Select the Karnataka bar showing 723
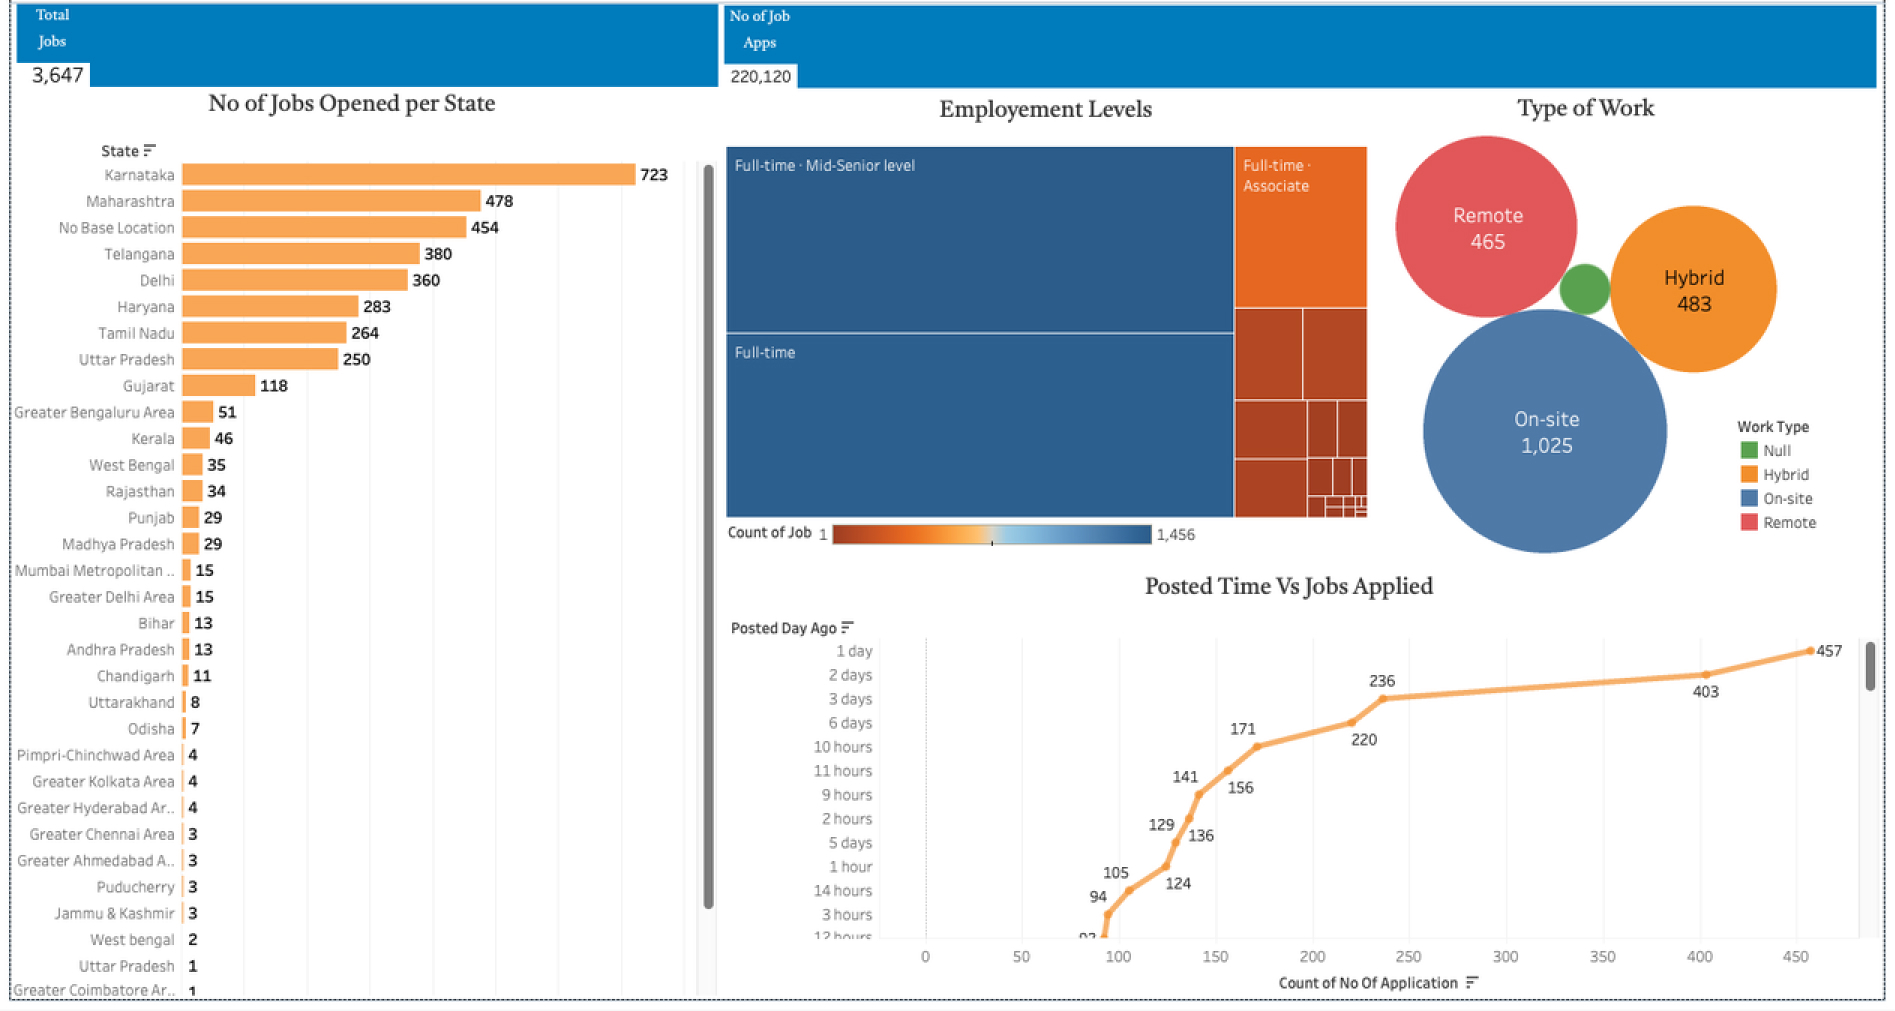The image size is (1895, 1011). point(408,175)
